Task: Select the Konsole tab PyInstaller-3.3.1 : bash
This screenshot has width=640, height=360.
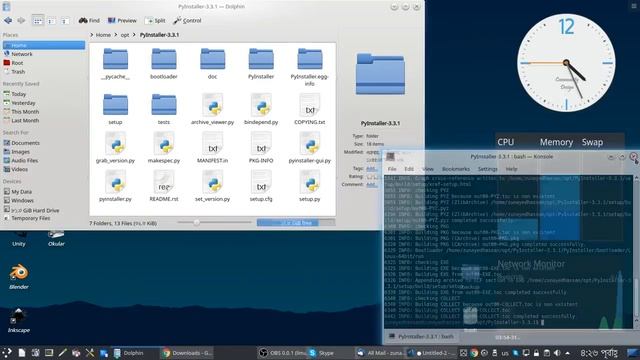Action: pos(421,337)
